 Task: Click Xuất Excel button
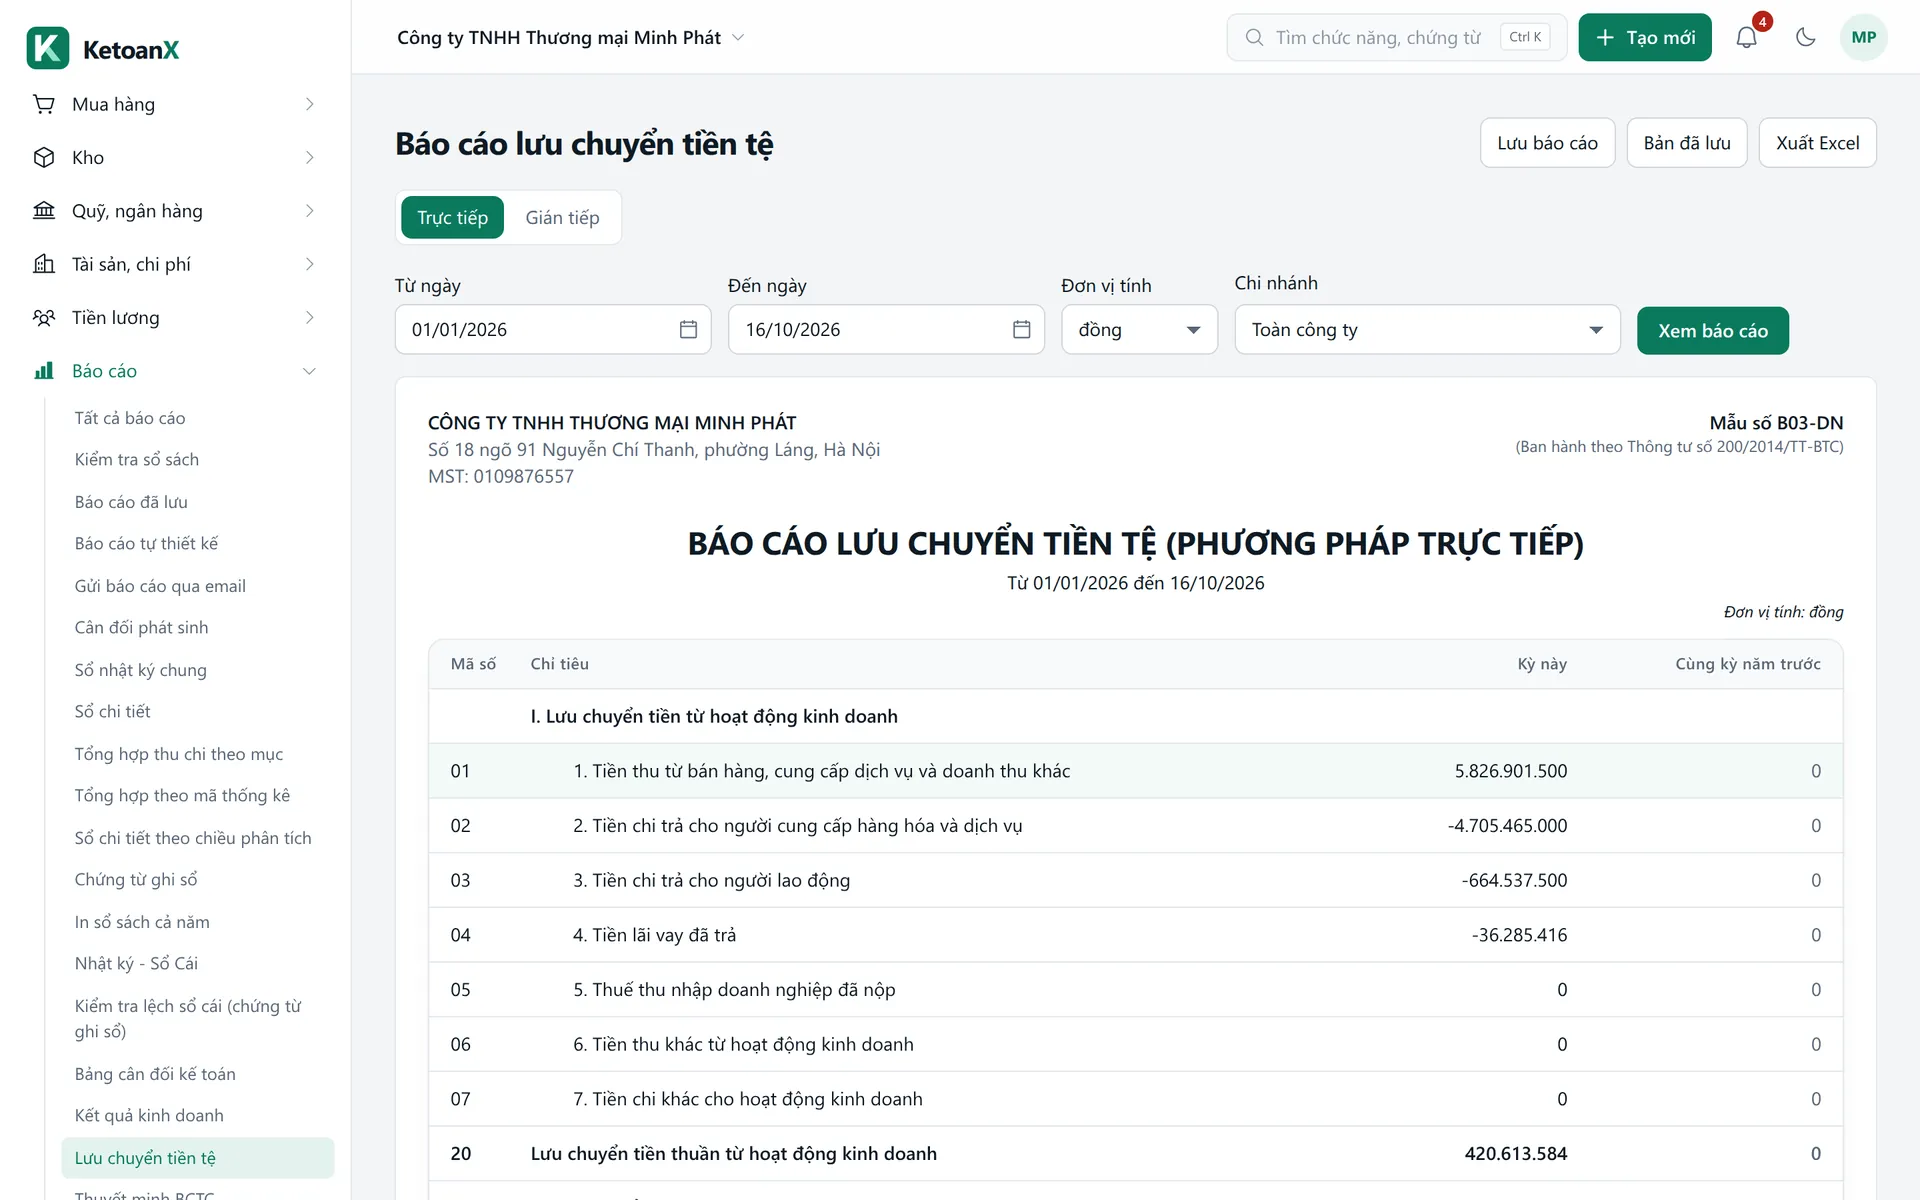(x=1817, y=143)
